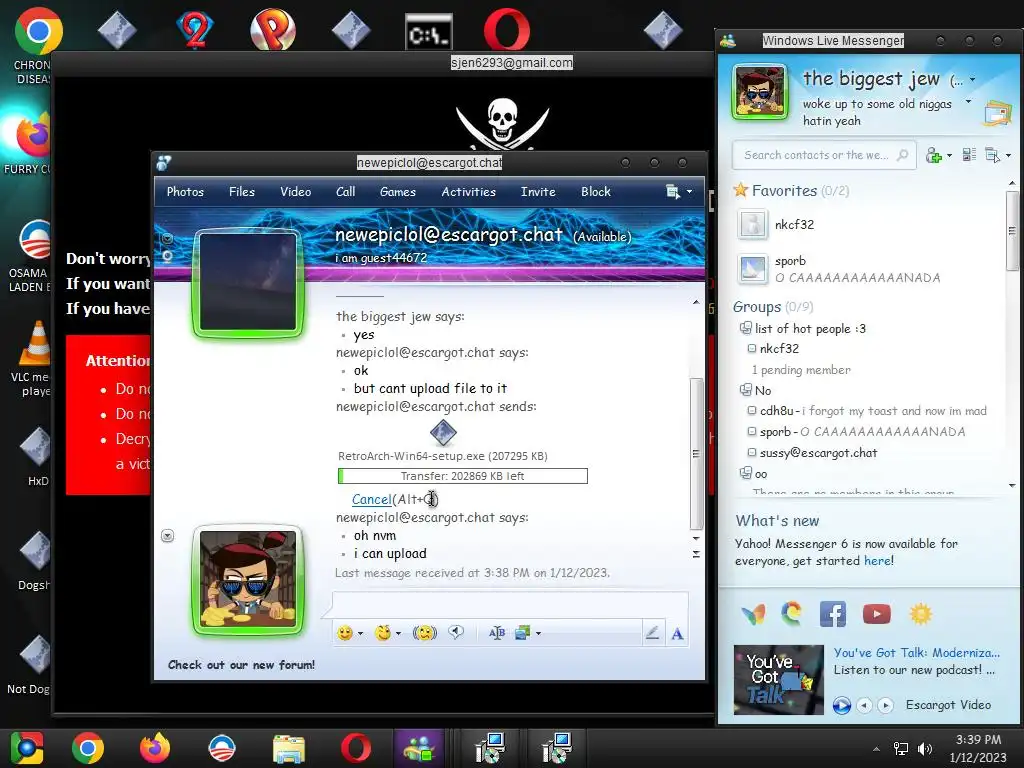
Task: Click the background picture icon in chat toolbar
Action: (x=522, y=633)
